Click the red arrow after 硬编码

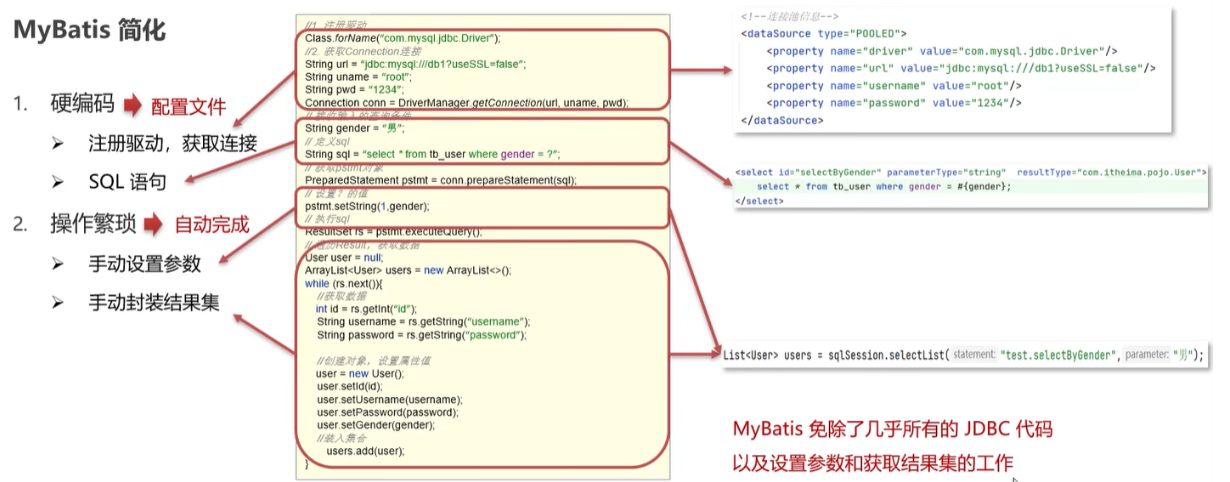pos(134,106)
